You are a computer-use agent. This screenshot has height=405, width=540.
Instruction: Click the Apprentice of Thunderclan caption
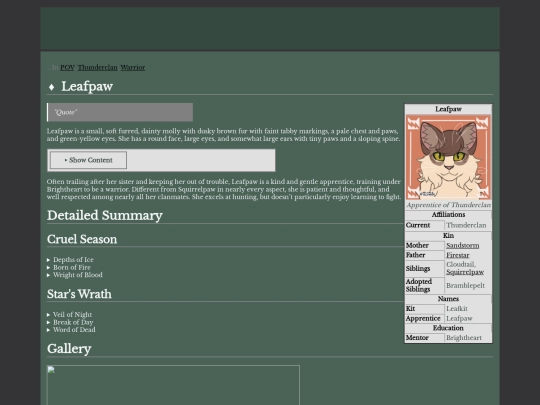coord(448,205)
